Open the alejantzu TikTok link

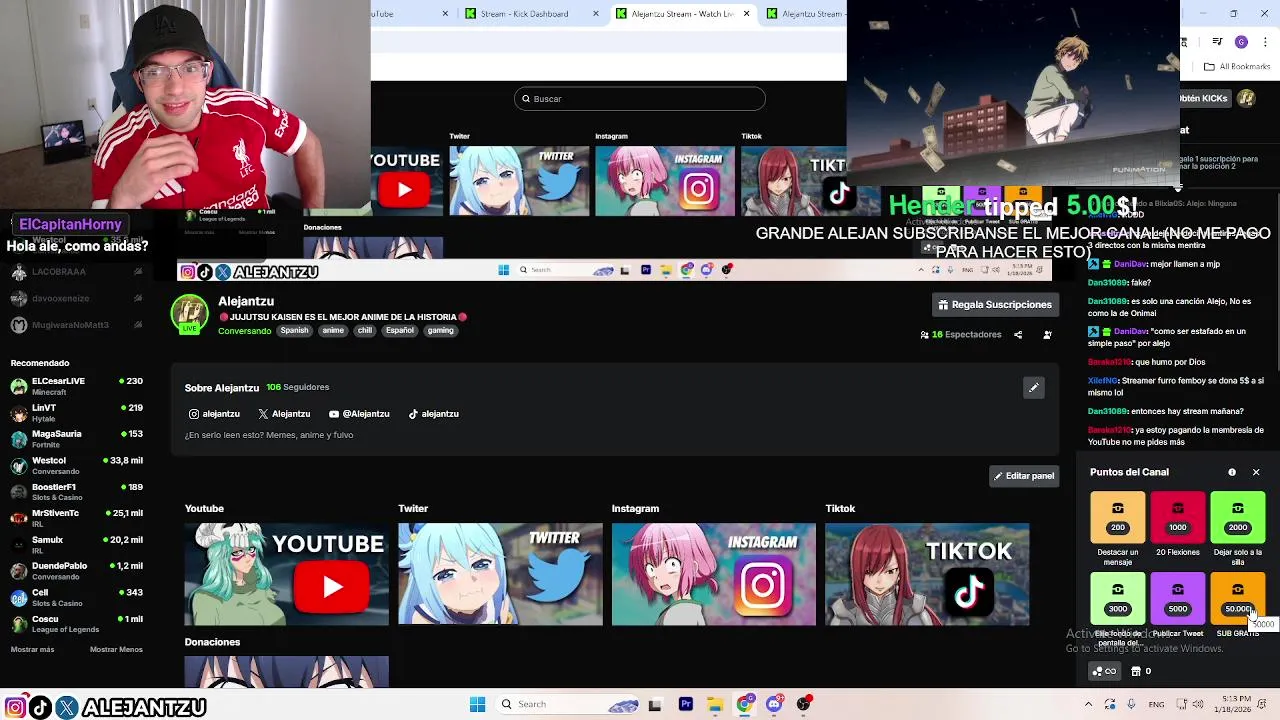pyautogui.click(x=433, y=414)
